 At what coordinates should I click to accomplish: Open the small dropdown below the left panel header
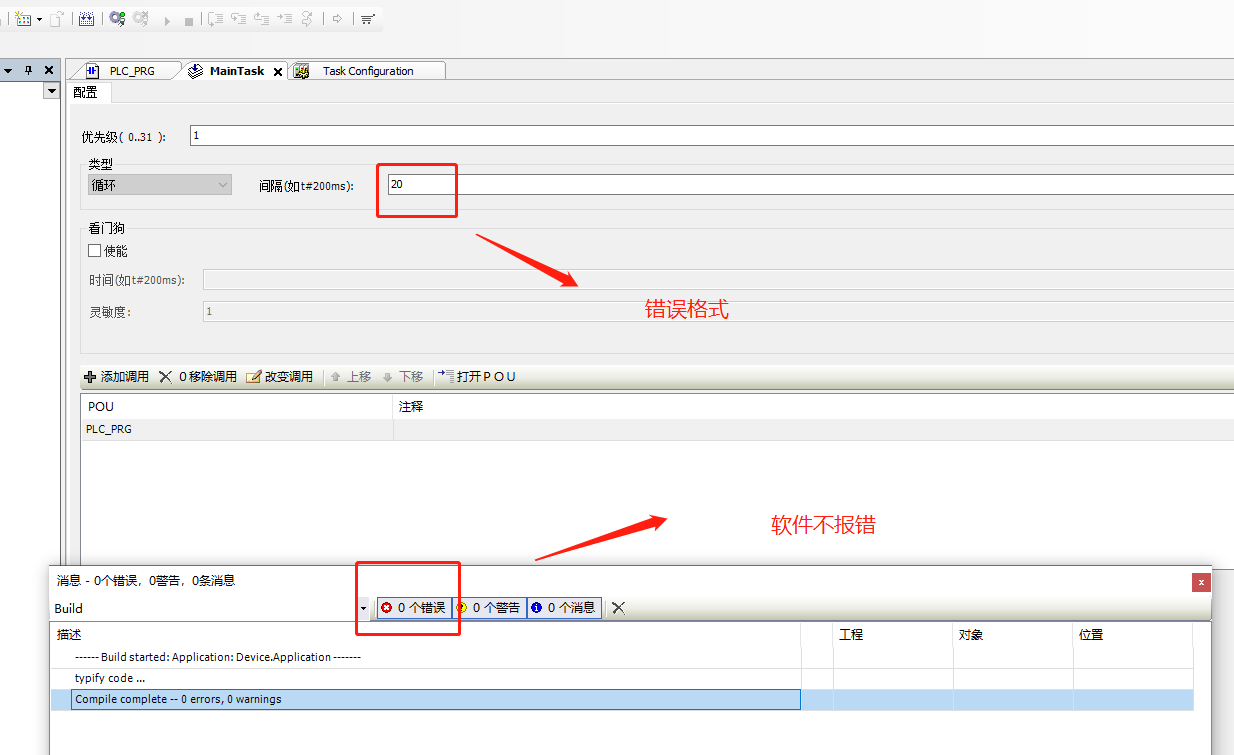click(x=52, y=91)
